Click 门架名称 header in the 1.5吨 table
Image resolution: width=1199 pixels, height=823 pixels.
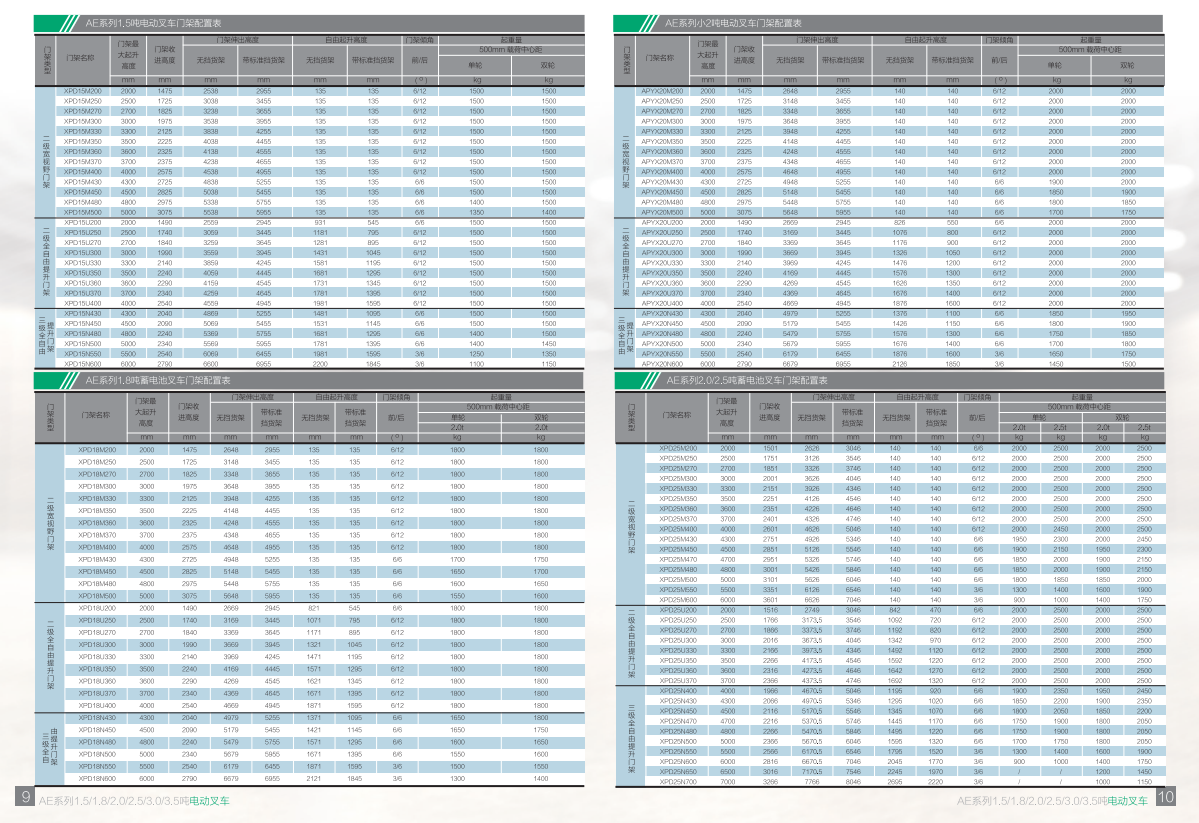[80, 58]
